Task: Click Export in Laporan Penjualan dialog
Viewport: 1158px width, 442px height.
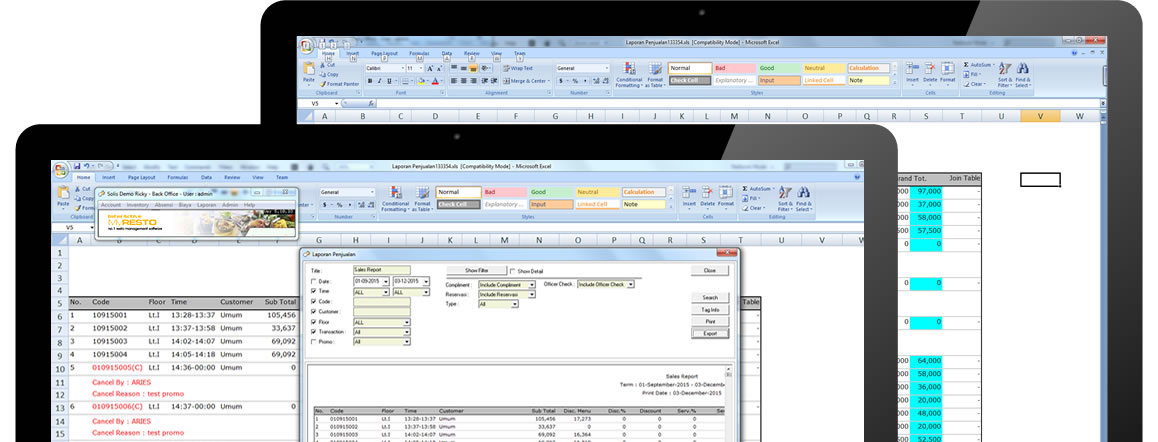Action: pos(710,333)
